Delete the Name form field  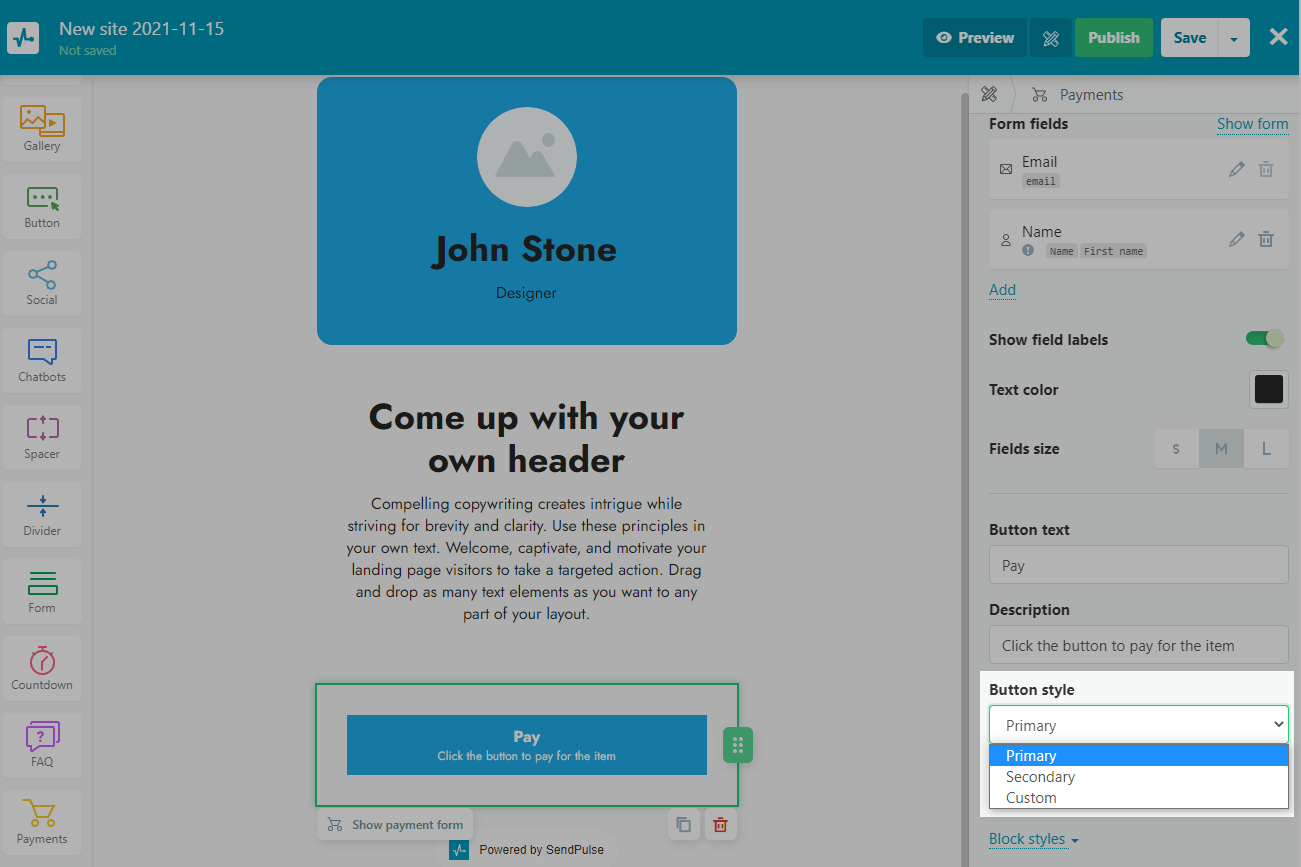pyautogui.click(x=1266, y=239)
